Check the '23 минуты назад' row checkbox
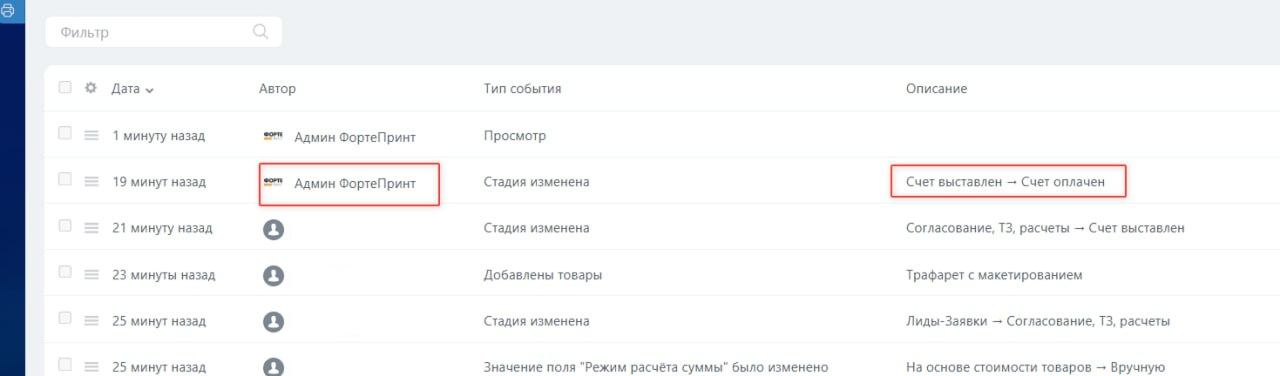Viewport: 1280px width, 376px height. click(x=65, y=272)
